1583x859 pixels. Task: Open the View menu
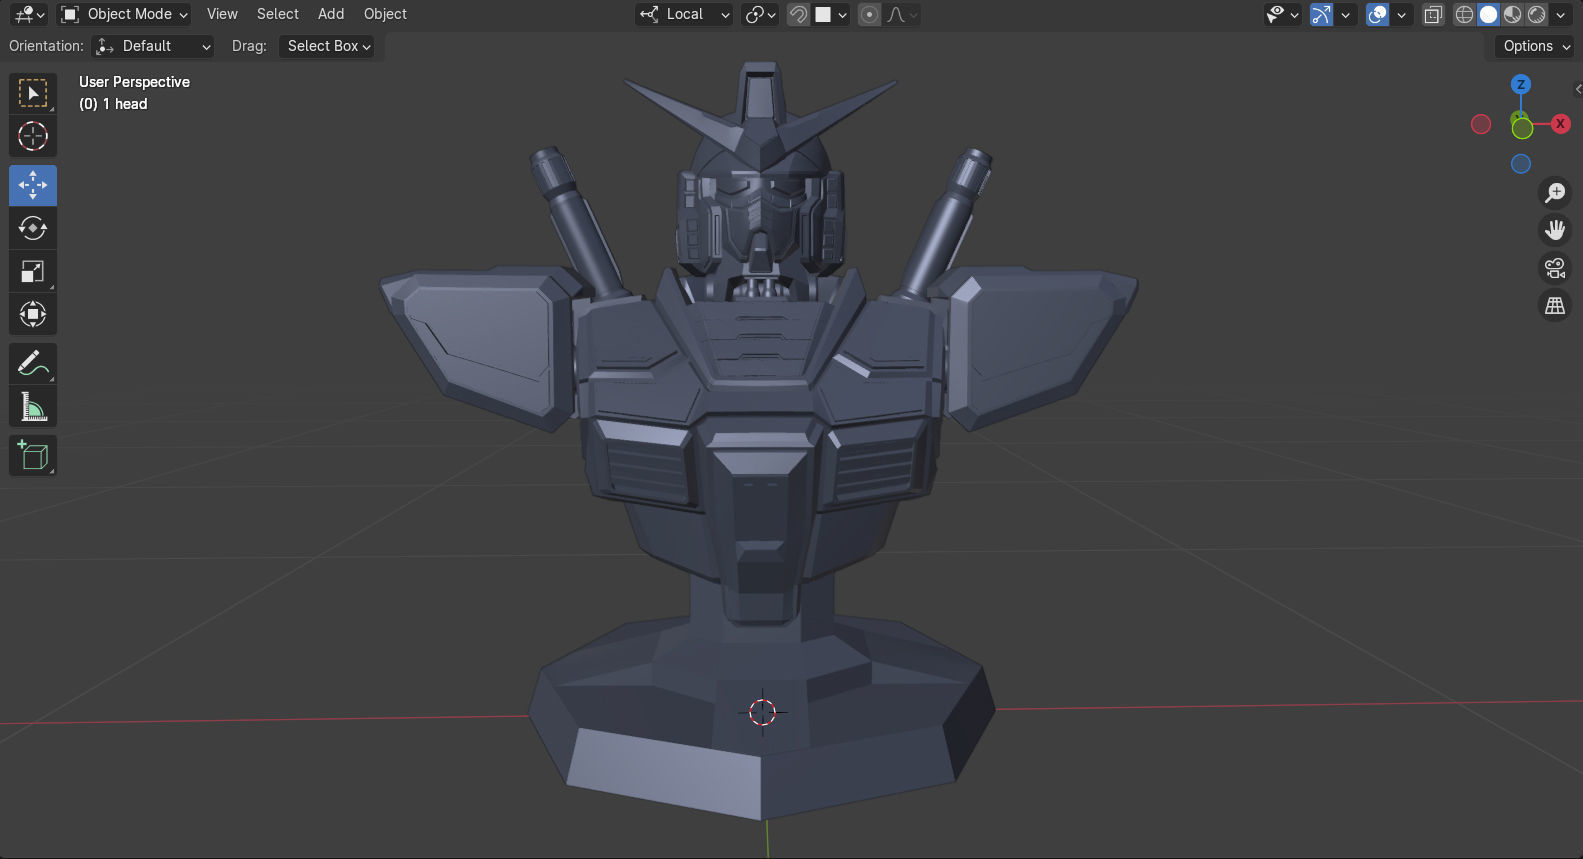(222, 14)
